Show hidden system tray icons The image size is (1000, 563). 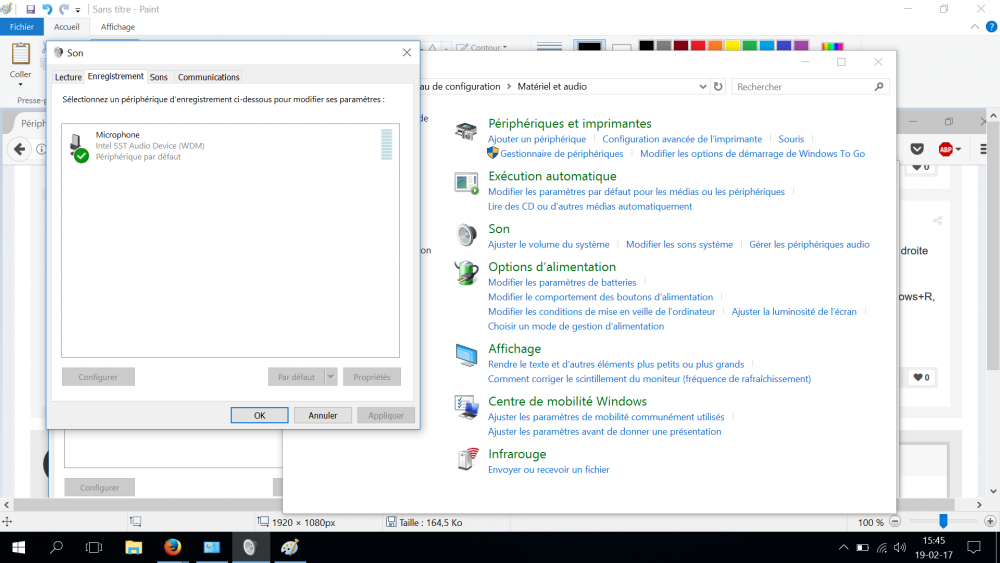coord(844,547)
